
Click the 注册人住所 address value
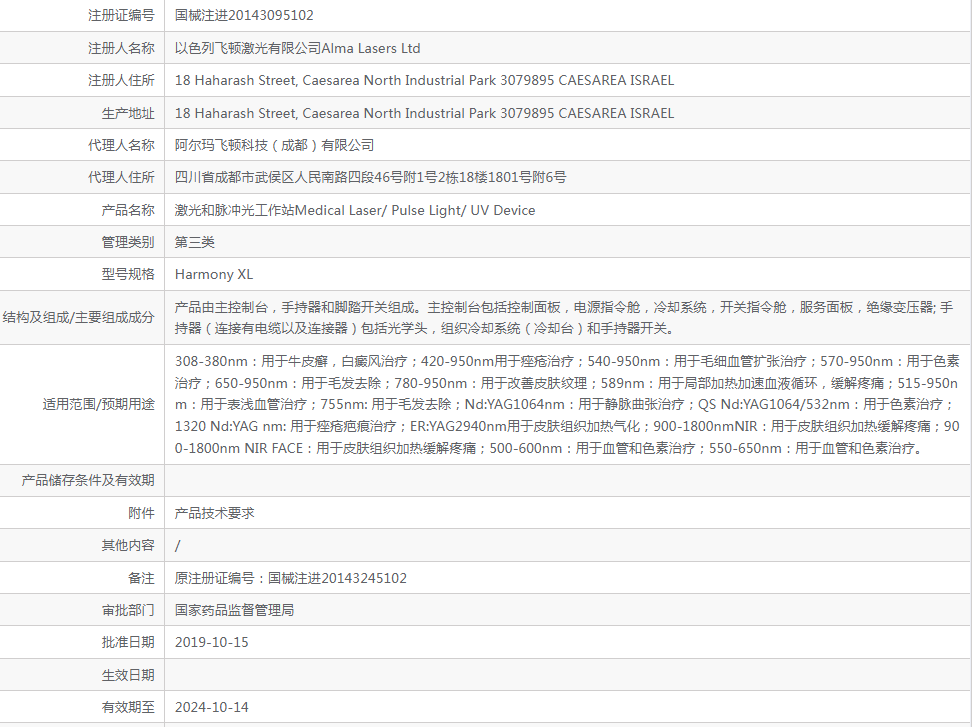(x=424, y=80)
